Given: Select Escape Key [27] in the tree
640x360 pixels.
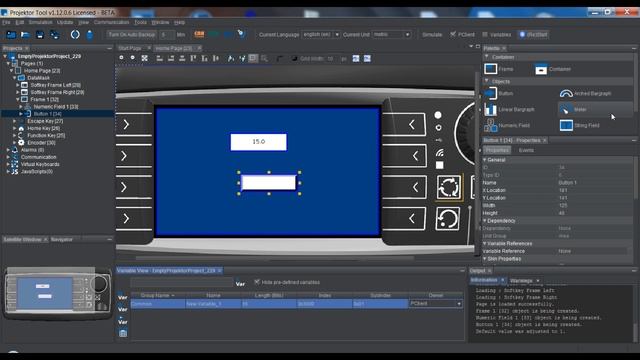Looking at the screenshot, I should pyautogui.click(x=45, y=121).
